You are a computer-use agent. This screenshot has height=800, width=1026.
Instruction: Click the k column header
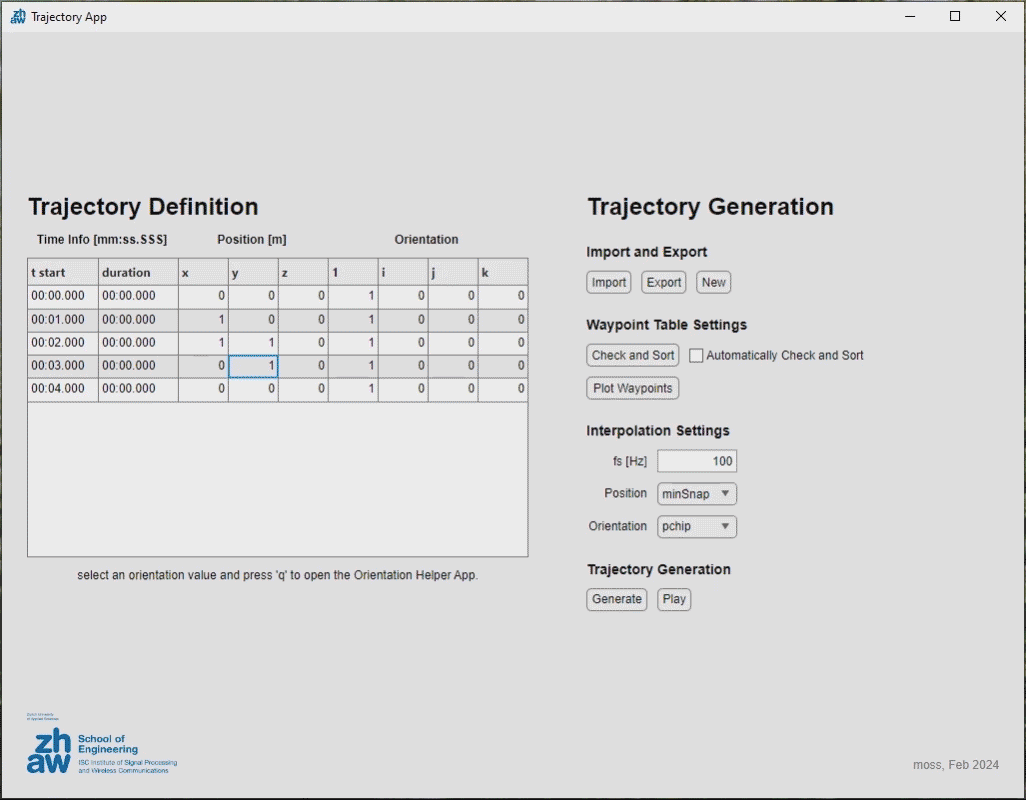tap(502, 272)
